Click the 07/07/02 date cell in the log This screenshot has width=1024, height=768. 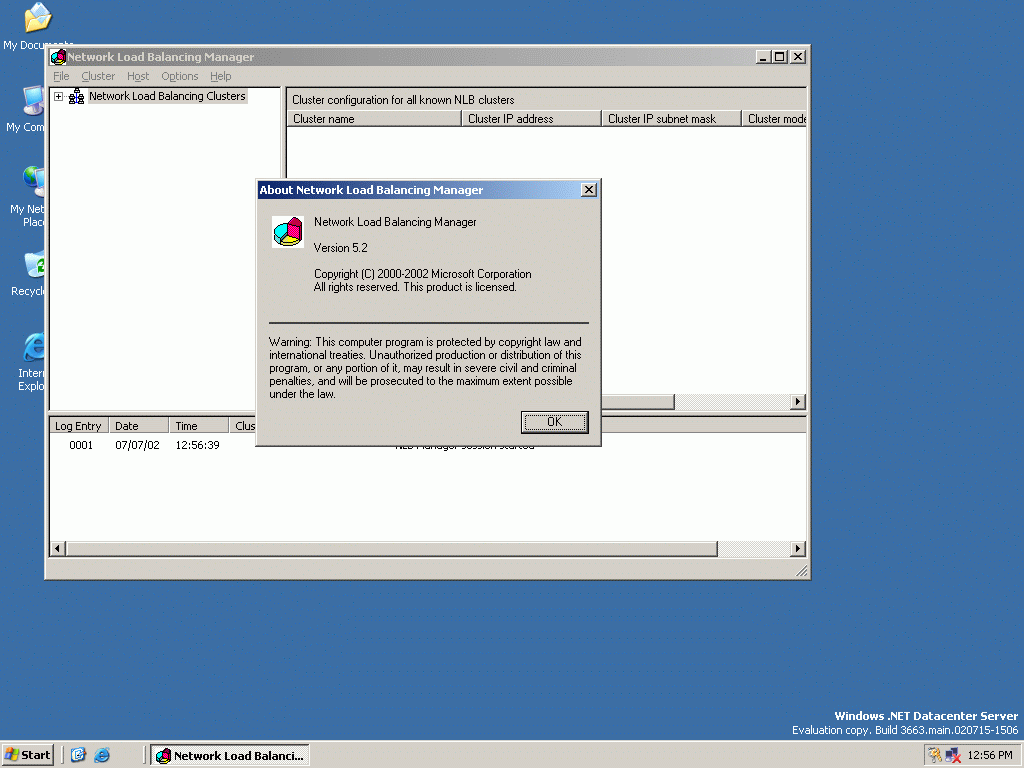tap(137, 445)
